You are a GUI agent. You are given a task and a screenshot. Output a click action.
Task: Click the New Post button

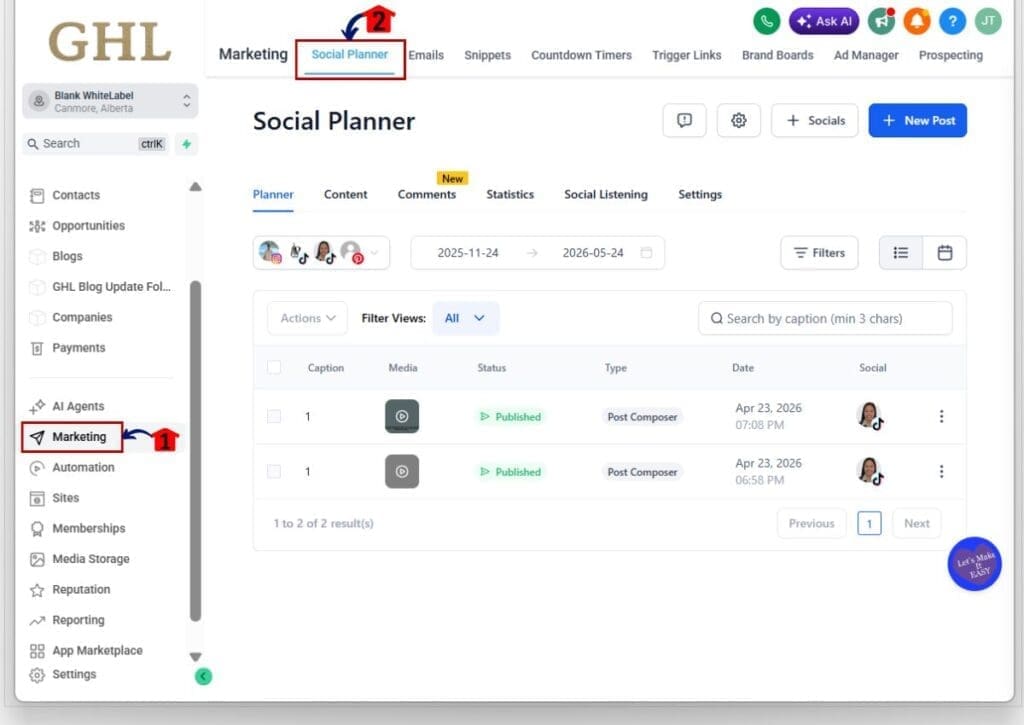point(917,120)
